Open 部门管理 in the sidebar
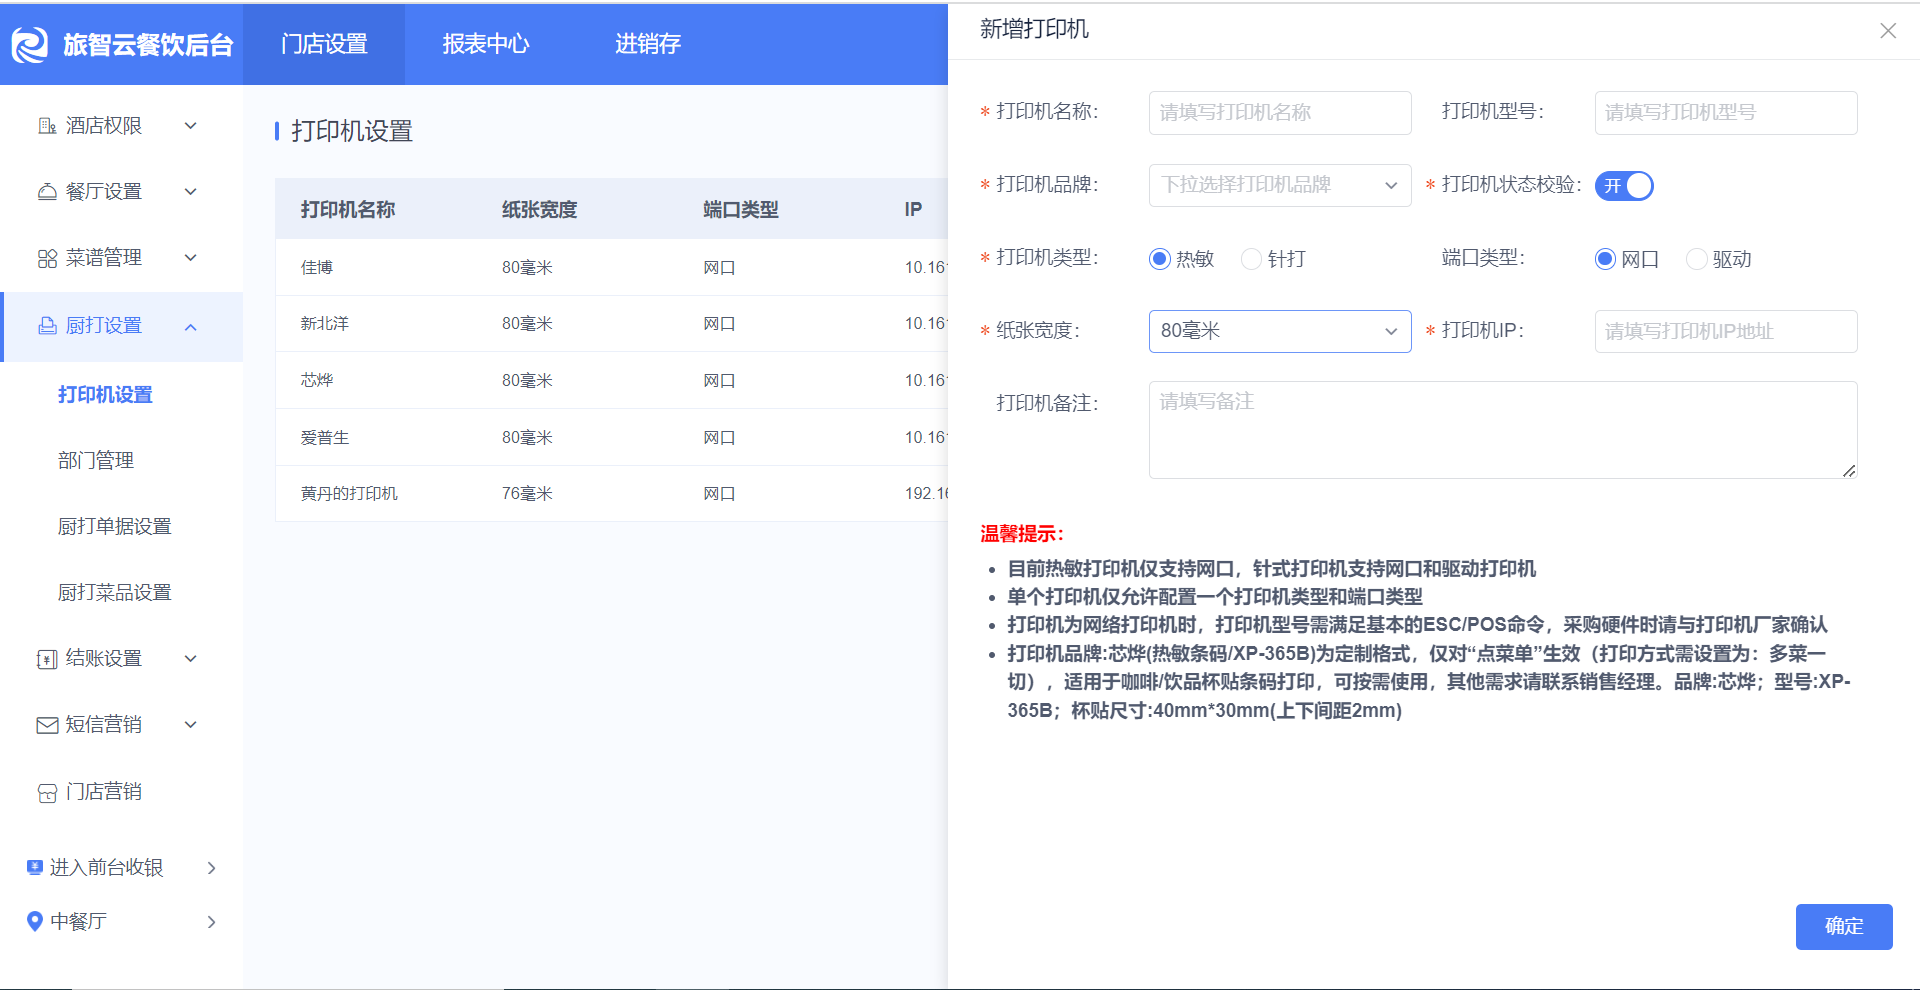This screenshot has height=990, width=1920. coord(96,461)
